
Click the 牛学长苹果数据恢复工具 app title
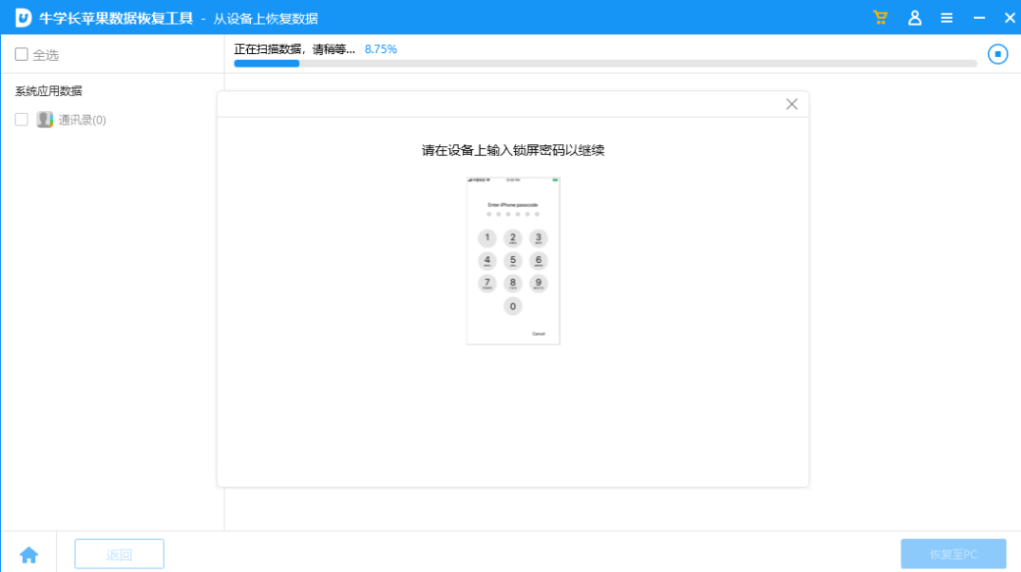tap(116, 18)
